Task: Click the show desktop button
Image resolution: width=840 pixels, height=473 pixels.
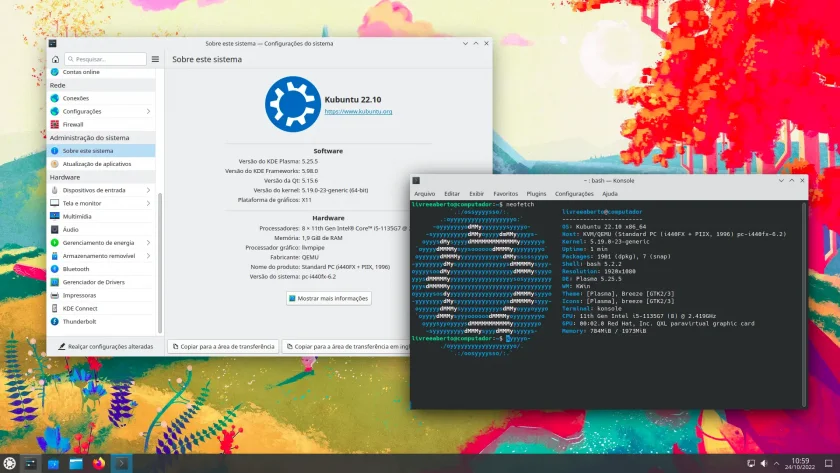Action: coord(828,463)
